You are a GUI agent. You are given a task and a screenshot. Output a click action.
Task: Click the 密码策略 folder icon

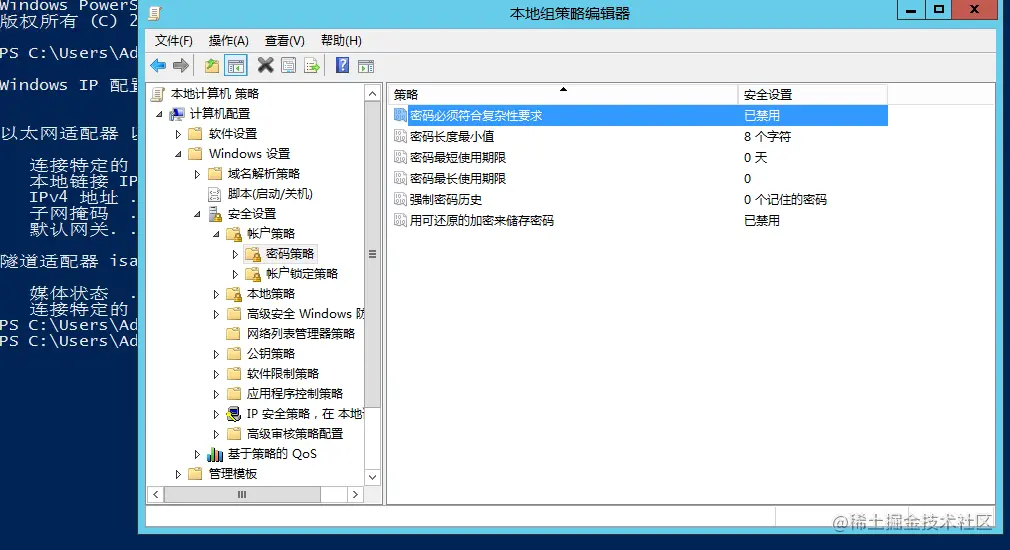[x=253, y=254]
